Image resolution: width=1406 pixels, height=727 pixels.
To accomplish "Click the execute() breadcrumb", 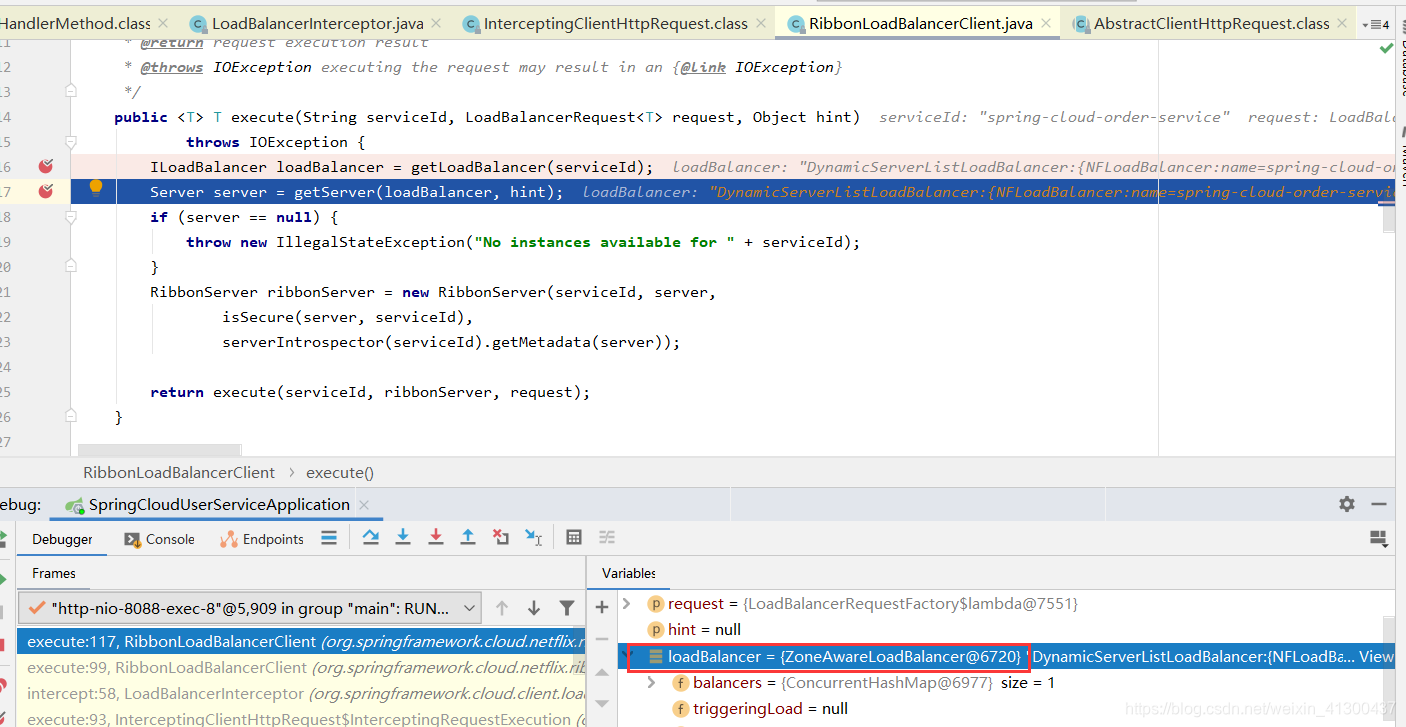I will pos(340,472).
